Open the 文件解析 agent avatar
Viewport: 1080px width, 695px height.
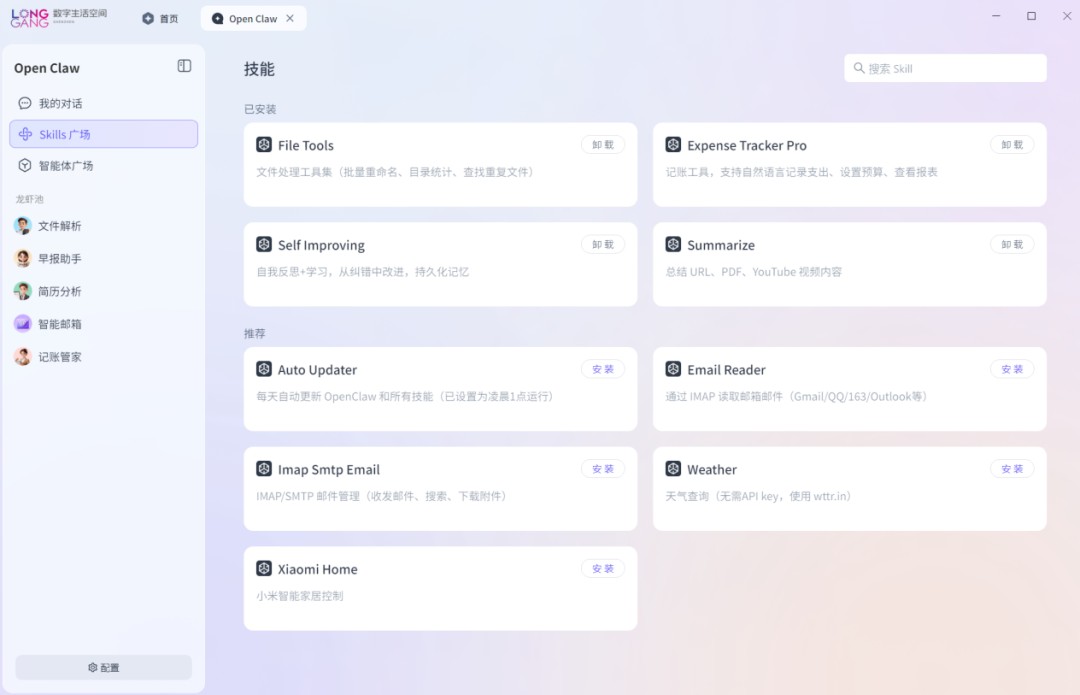(23, 226)
